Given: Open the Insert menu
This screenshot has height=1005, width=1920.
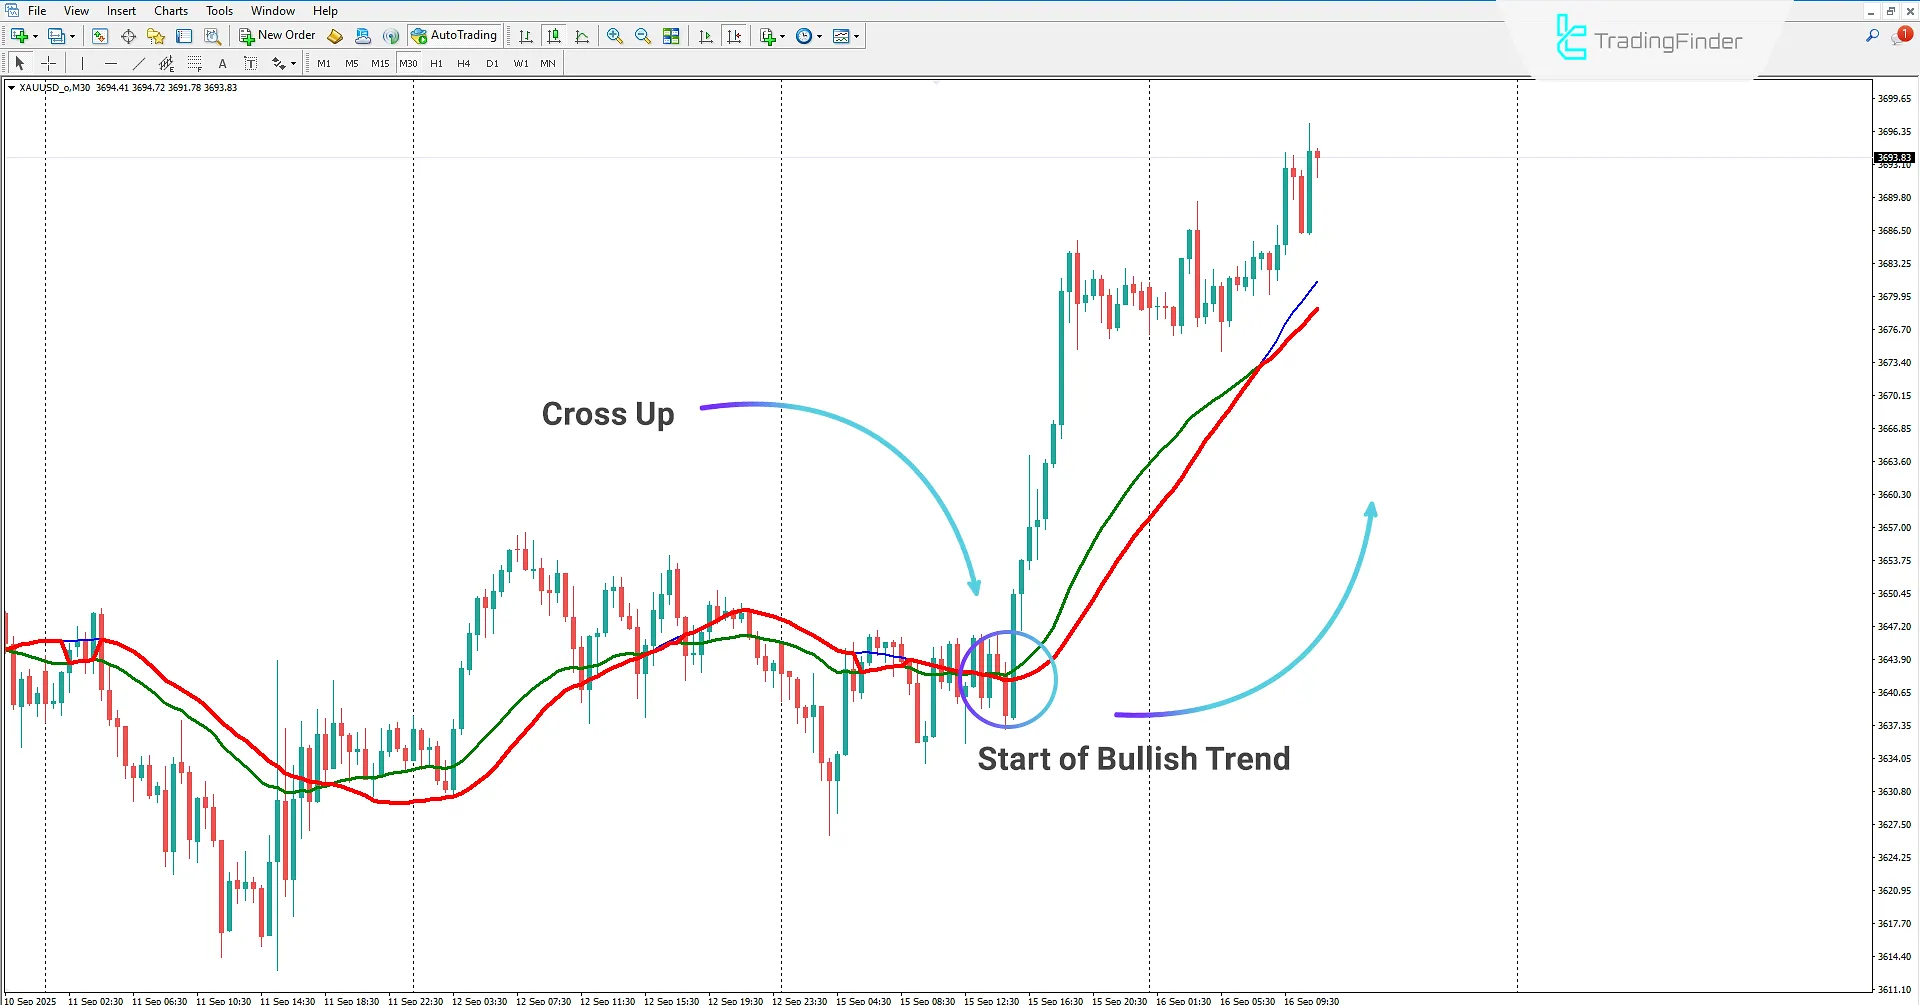Looking at the screenshot, I should 121,10.
